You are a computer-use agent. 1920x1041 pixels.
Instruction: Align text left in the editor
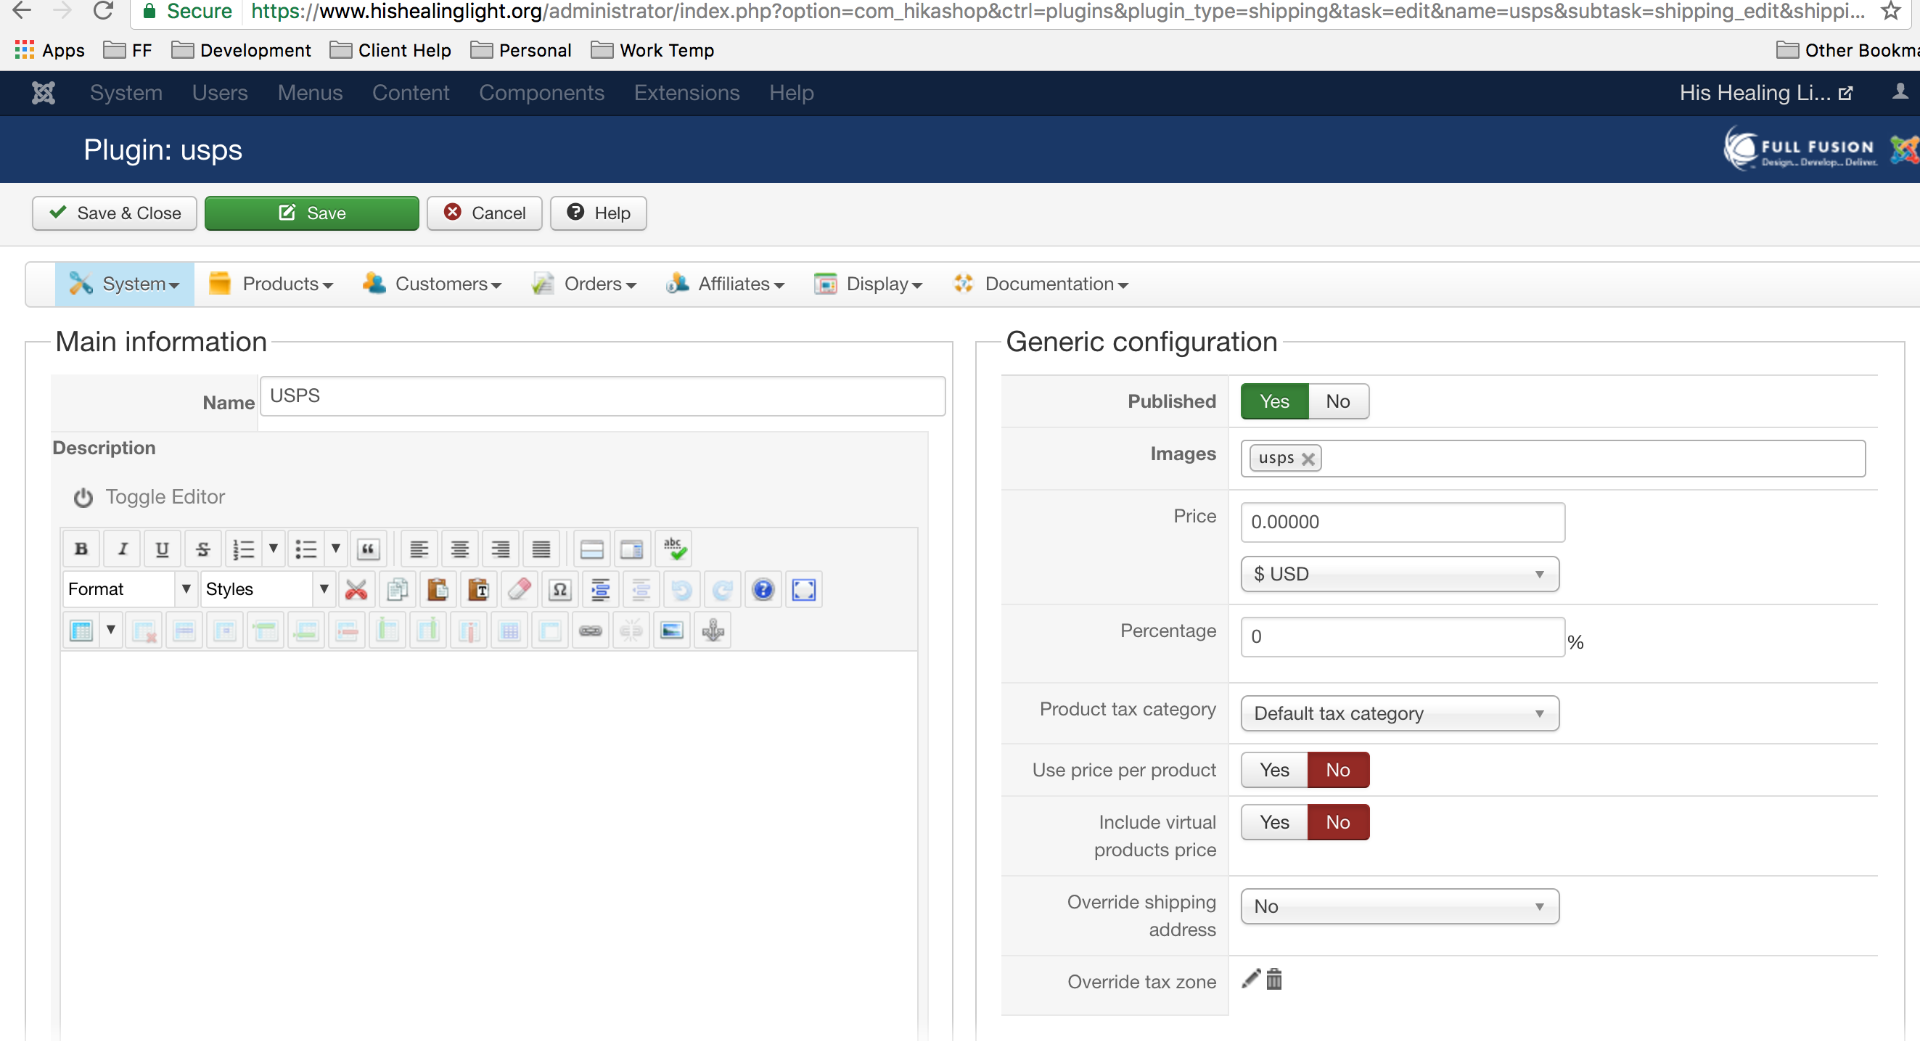click(x=419, y=549)
